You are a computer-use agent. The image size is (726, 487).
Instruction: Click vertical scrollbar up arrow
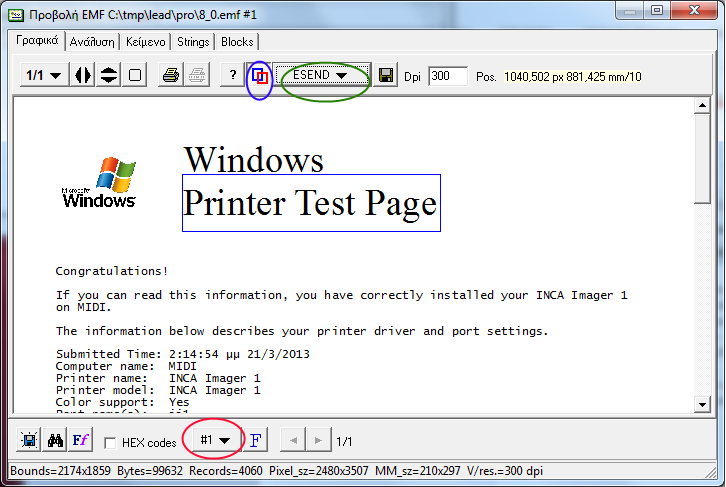pyautogui.click(x=702, y=106)
